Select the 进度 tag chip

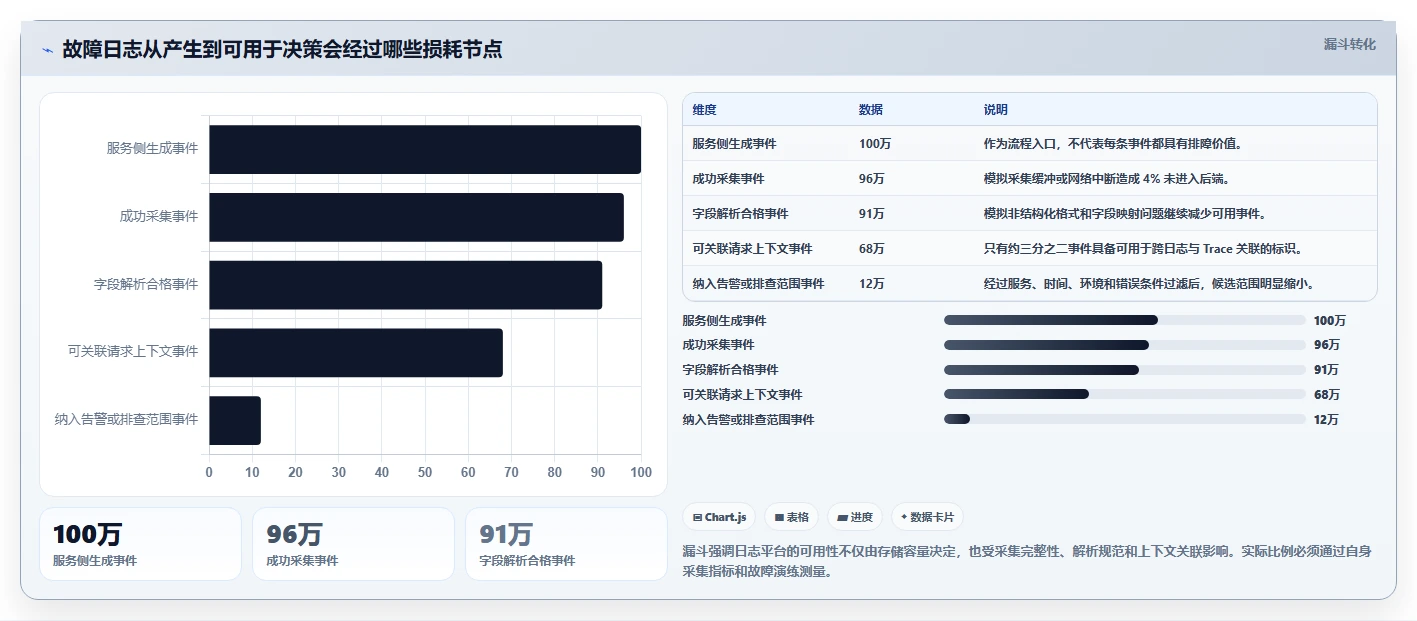click(x=855, y=517)
